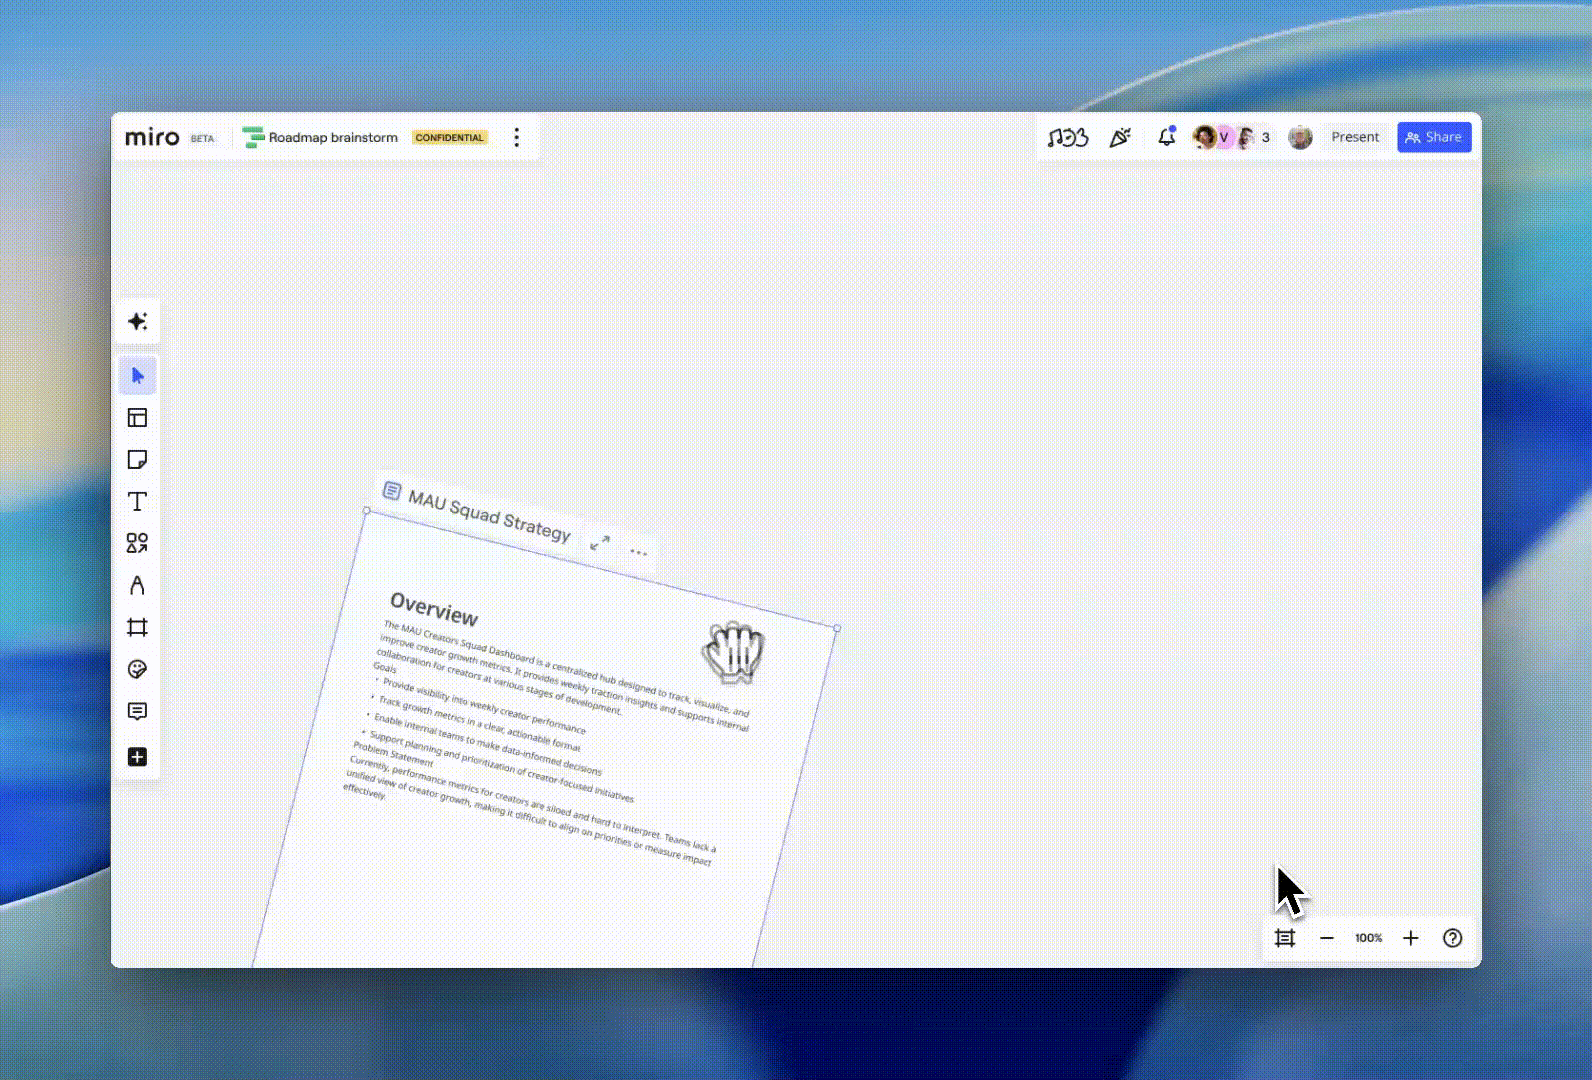
Task: Click the Share button
Action: [1433, 137]
